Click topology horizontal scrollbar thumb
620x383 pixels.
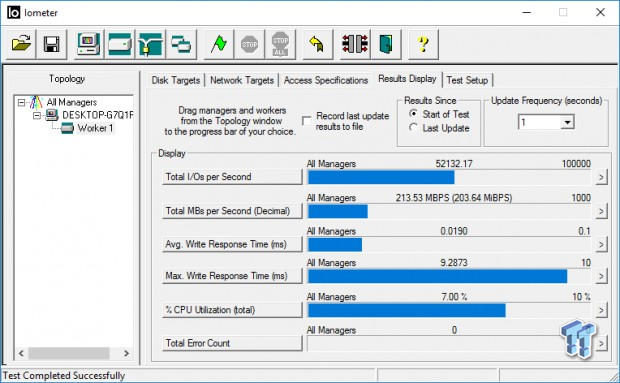pyautogui.click(x=69, y=353)
